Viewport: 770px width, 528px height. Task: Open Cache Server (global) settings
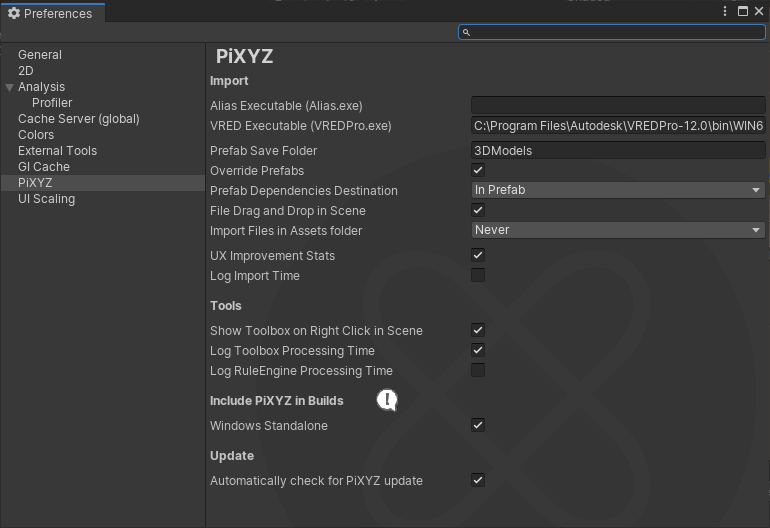tap(79, 119)
